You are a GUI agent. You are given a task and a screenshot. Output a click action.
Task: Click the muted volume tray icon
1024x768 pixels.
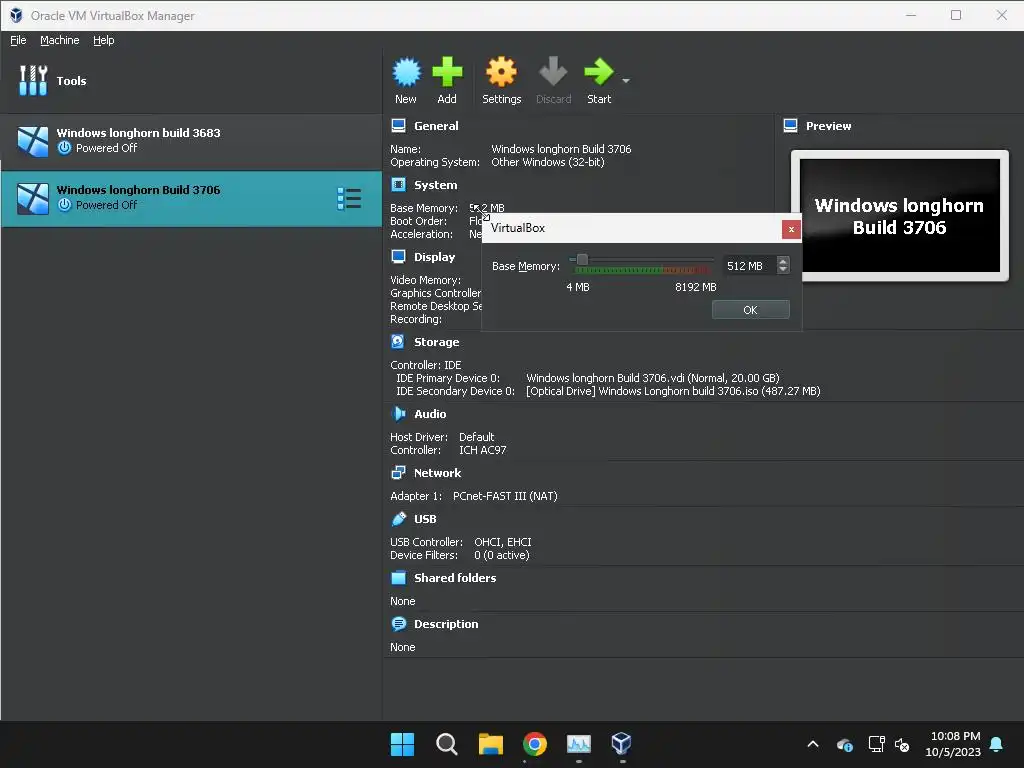[902, 744]
